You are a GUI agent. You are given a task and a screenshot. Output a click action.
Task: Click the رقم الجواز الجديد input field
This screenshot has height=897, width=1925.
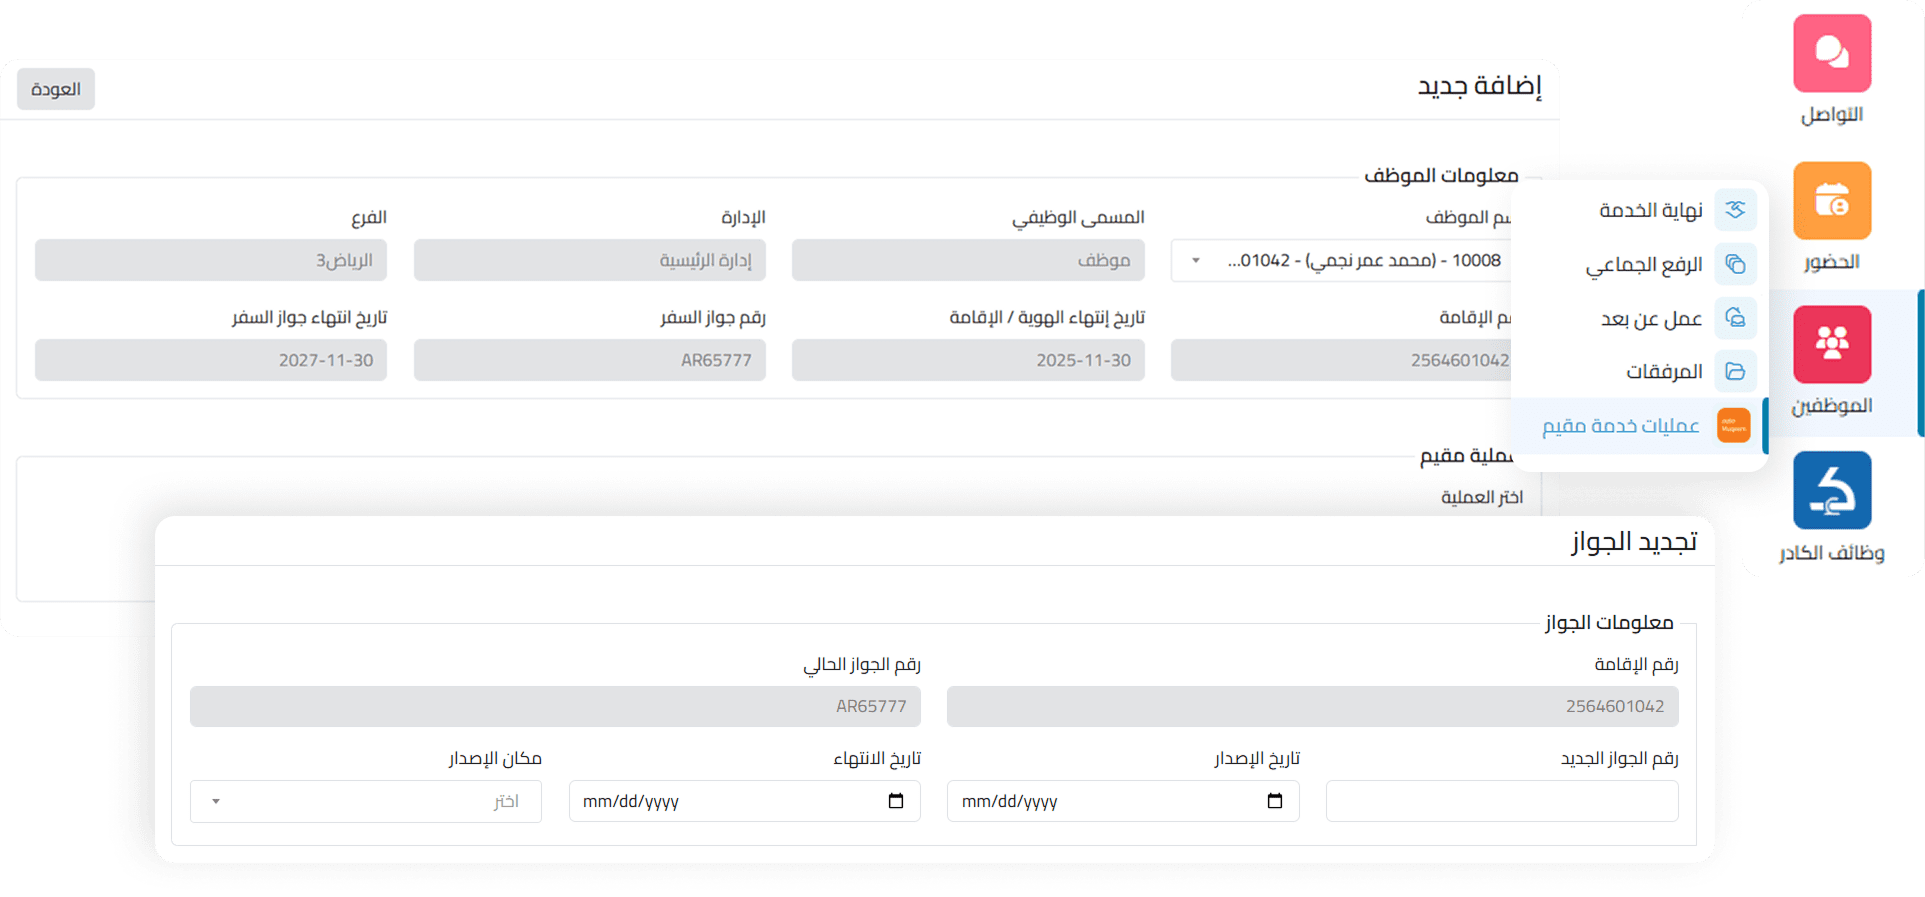pos(1501,801)
